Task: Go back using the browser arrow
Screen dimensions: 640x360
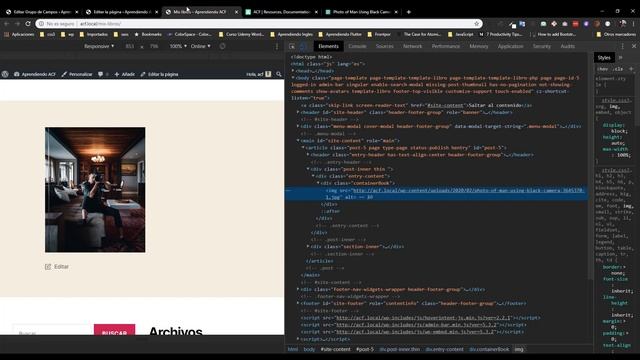Action: (7, 24)
